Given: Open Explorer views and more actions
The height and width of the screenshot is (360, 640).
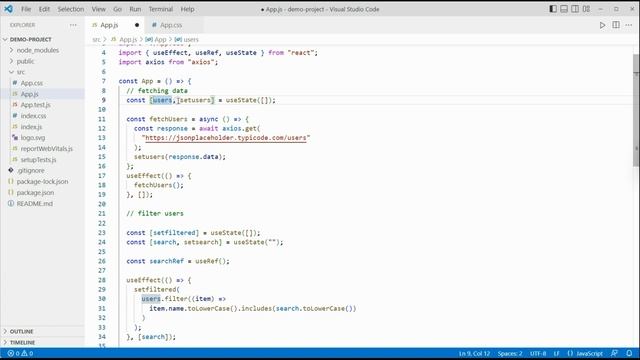Looking at the screenshot, I should pos(73,25).
